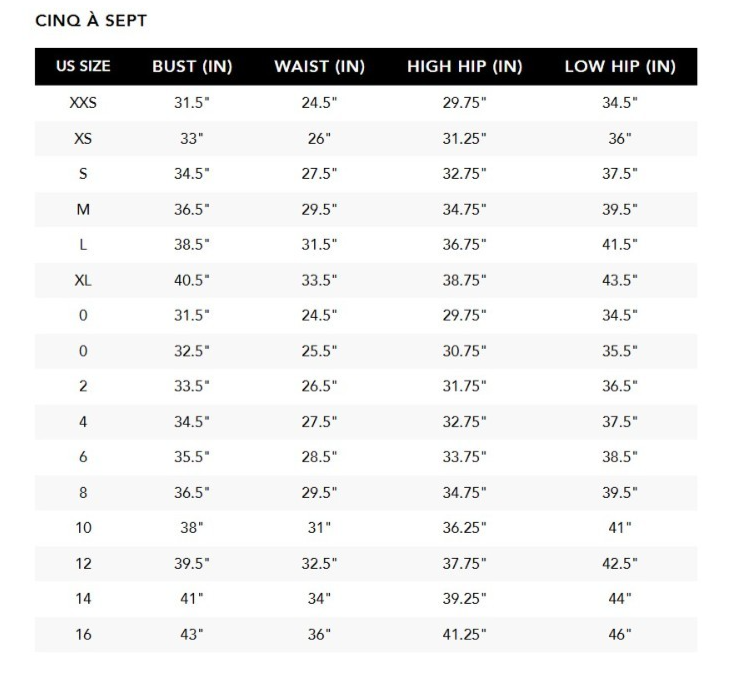Select the size 12 row label

83,563
